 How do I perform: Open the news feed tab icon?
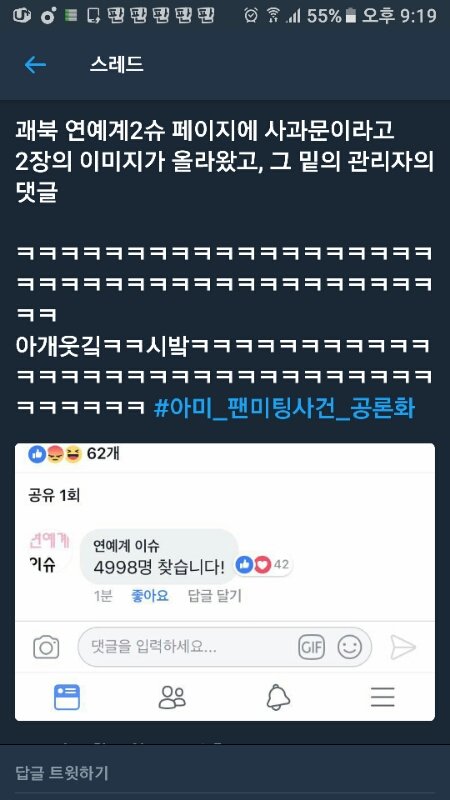coord(67,697)
